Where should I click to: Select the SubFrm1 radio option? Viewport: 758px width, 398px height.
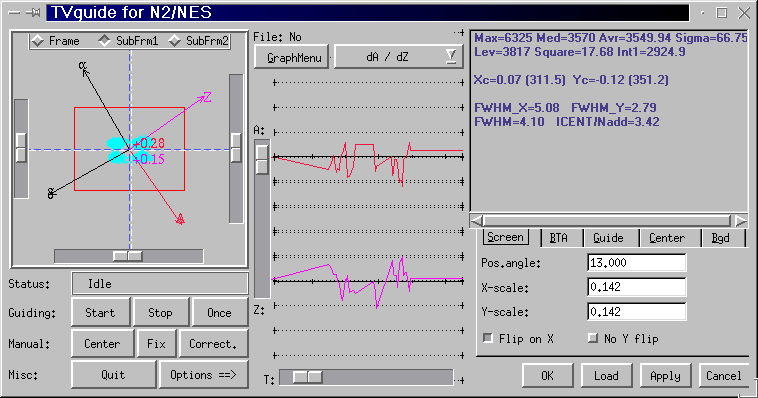(129, 41)
